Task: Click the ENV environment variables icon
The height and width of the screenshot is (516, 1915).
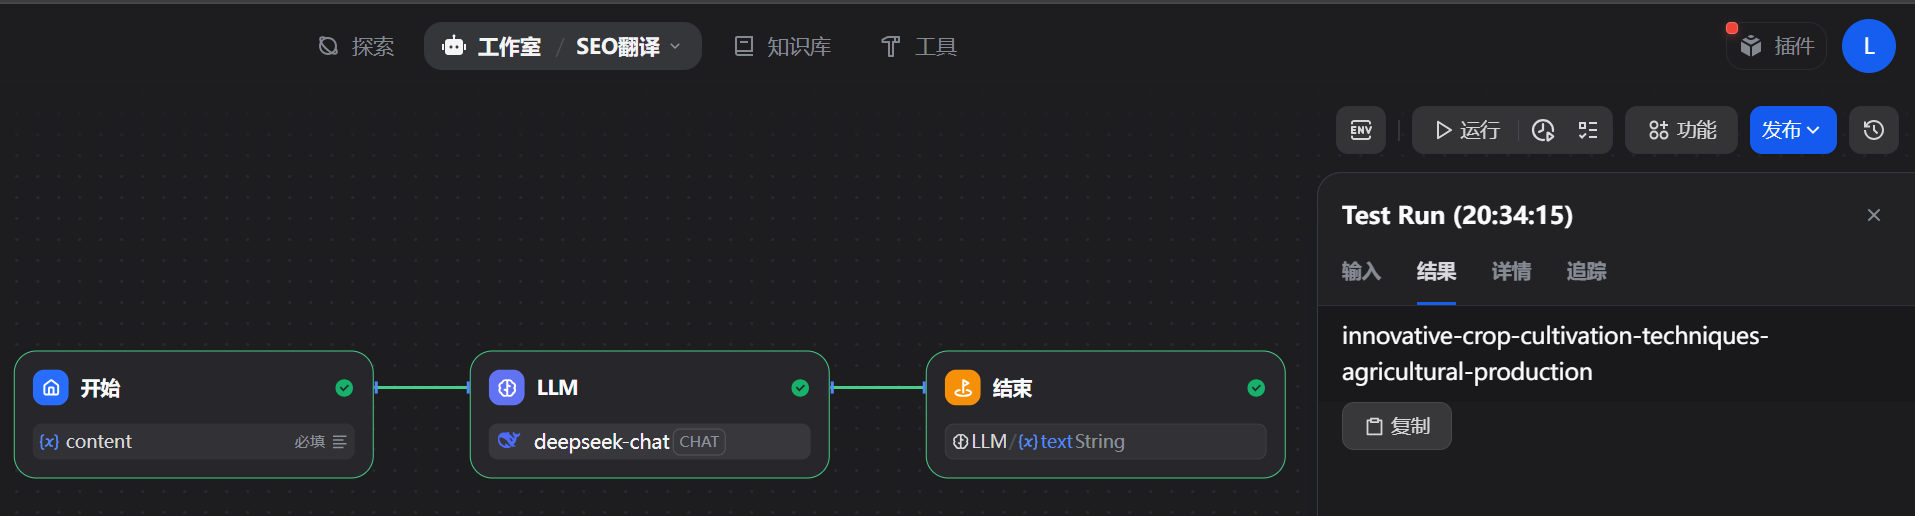Action: click(1360, 130)
